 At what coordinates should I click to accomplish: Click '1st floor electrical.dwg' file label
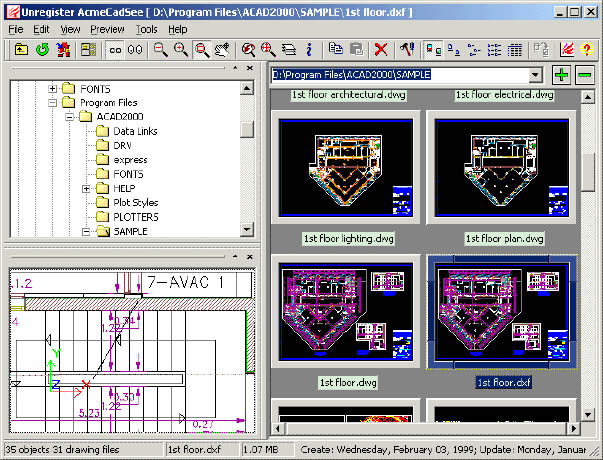pos(505,95)
